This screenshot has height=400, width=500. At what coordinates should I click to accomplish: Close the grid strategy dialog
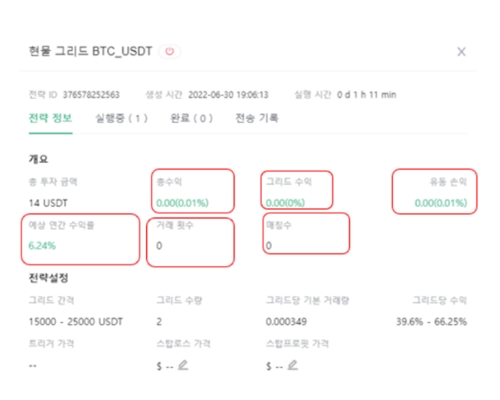[461, 52]
